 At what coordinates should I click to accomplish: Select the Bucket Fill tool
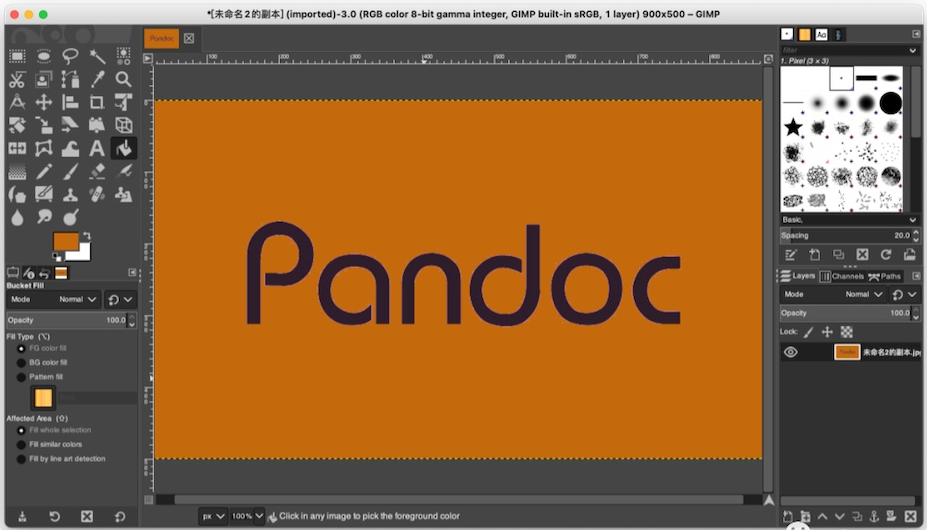[124, 148]
